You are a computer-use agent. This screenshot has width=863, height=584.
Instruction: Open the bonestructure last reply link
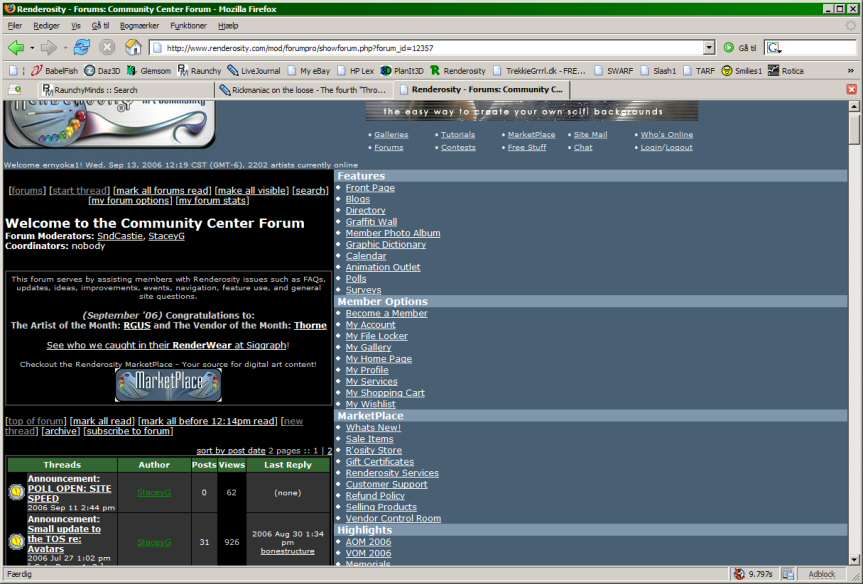287,551
